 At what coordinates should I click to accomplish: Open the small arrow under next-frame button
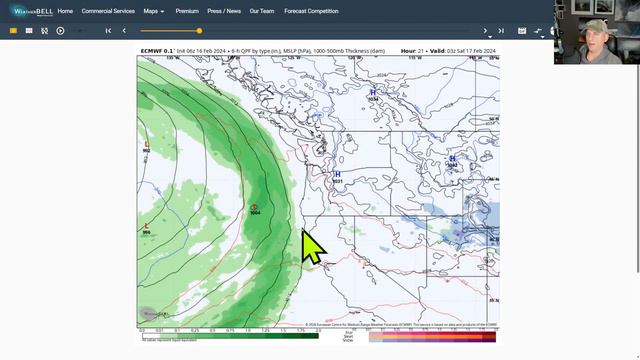(x=490, y=37)
